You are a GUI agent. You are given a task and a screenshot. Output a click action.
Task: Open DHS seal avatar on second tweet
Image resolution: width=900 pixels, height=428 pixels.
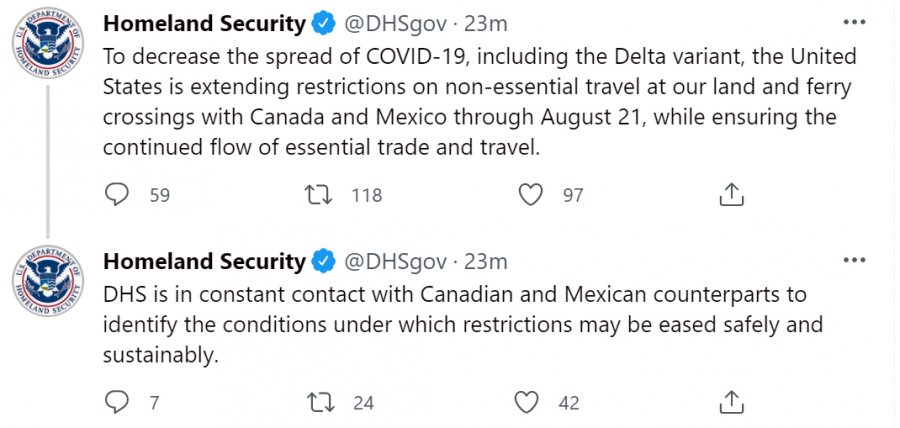(x=48, y=285)
